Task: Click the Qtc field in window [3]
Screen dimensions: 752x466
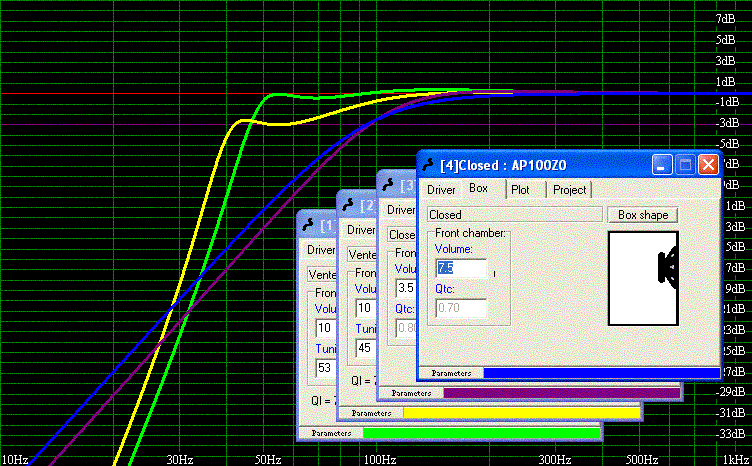Action: (x=407, y=328)
